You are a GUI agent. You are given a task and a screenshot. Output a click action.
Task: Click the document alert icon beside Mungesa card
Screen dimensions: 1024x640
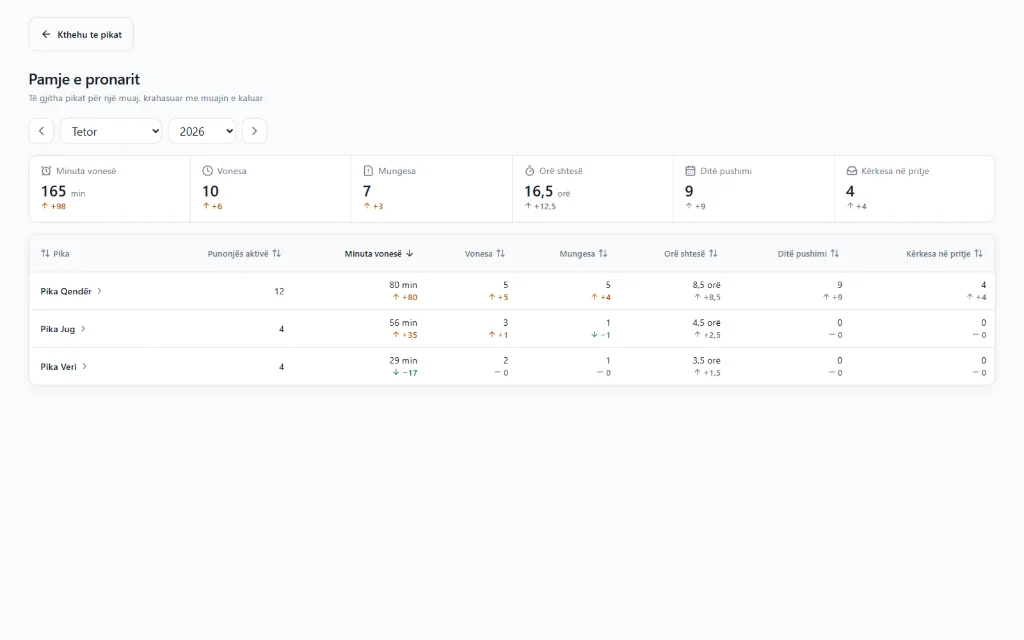coord(368,171)
